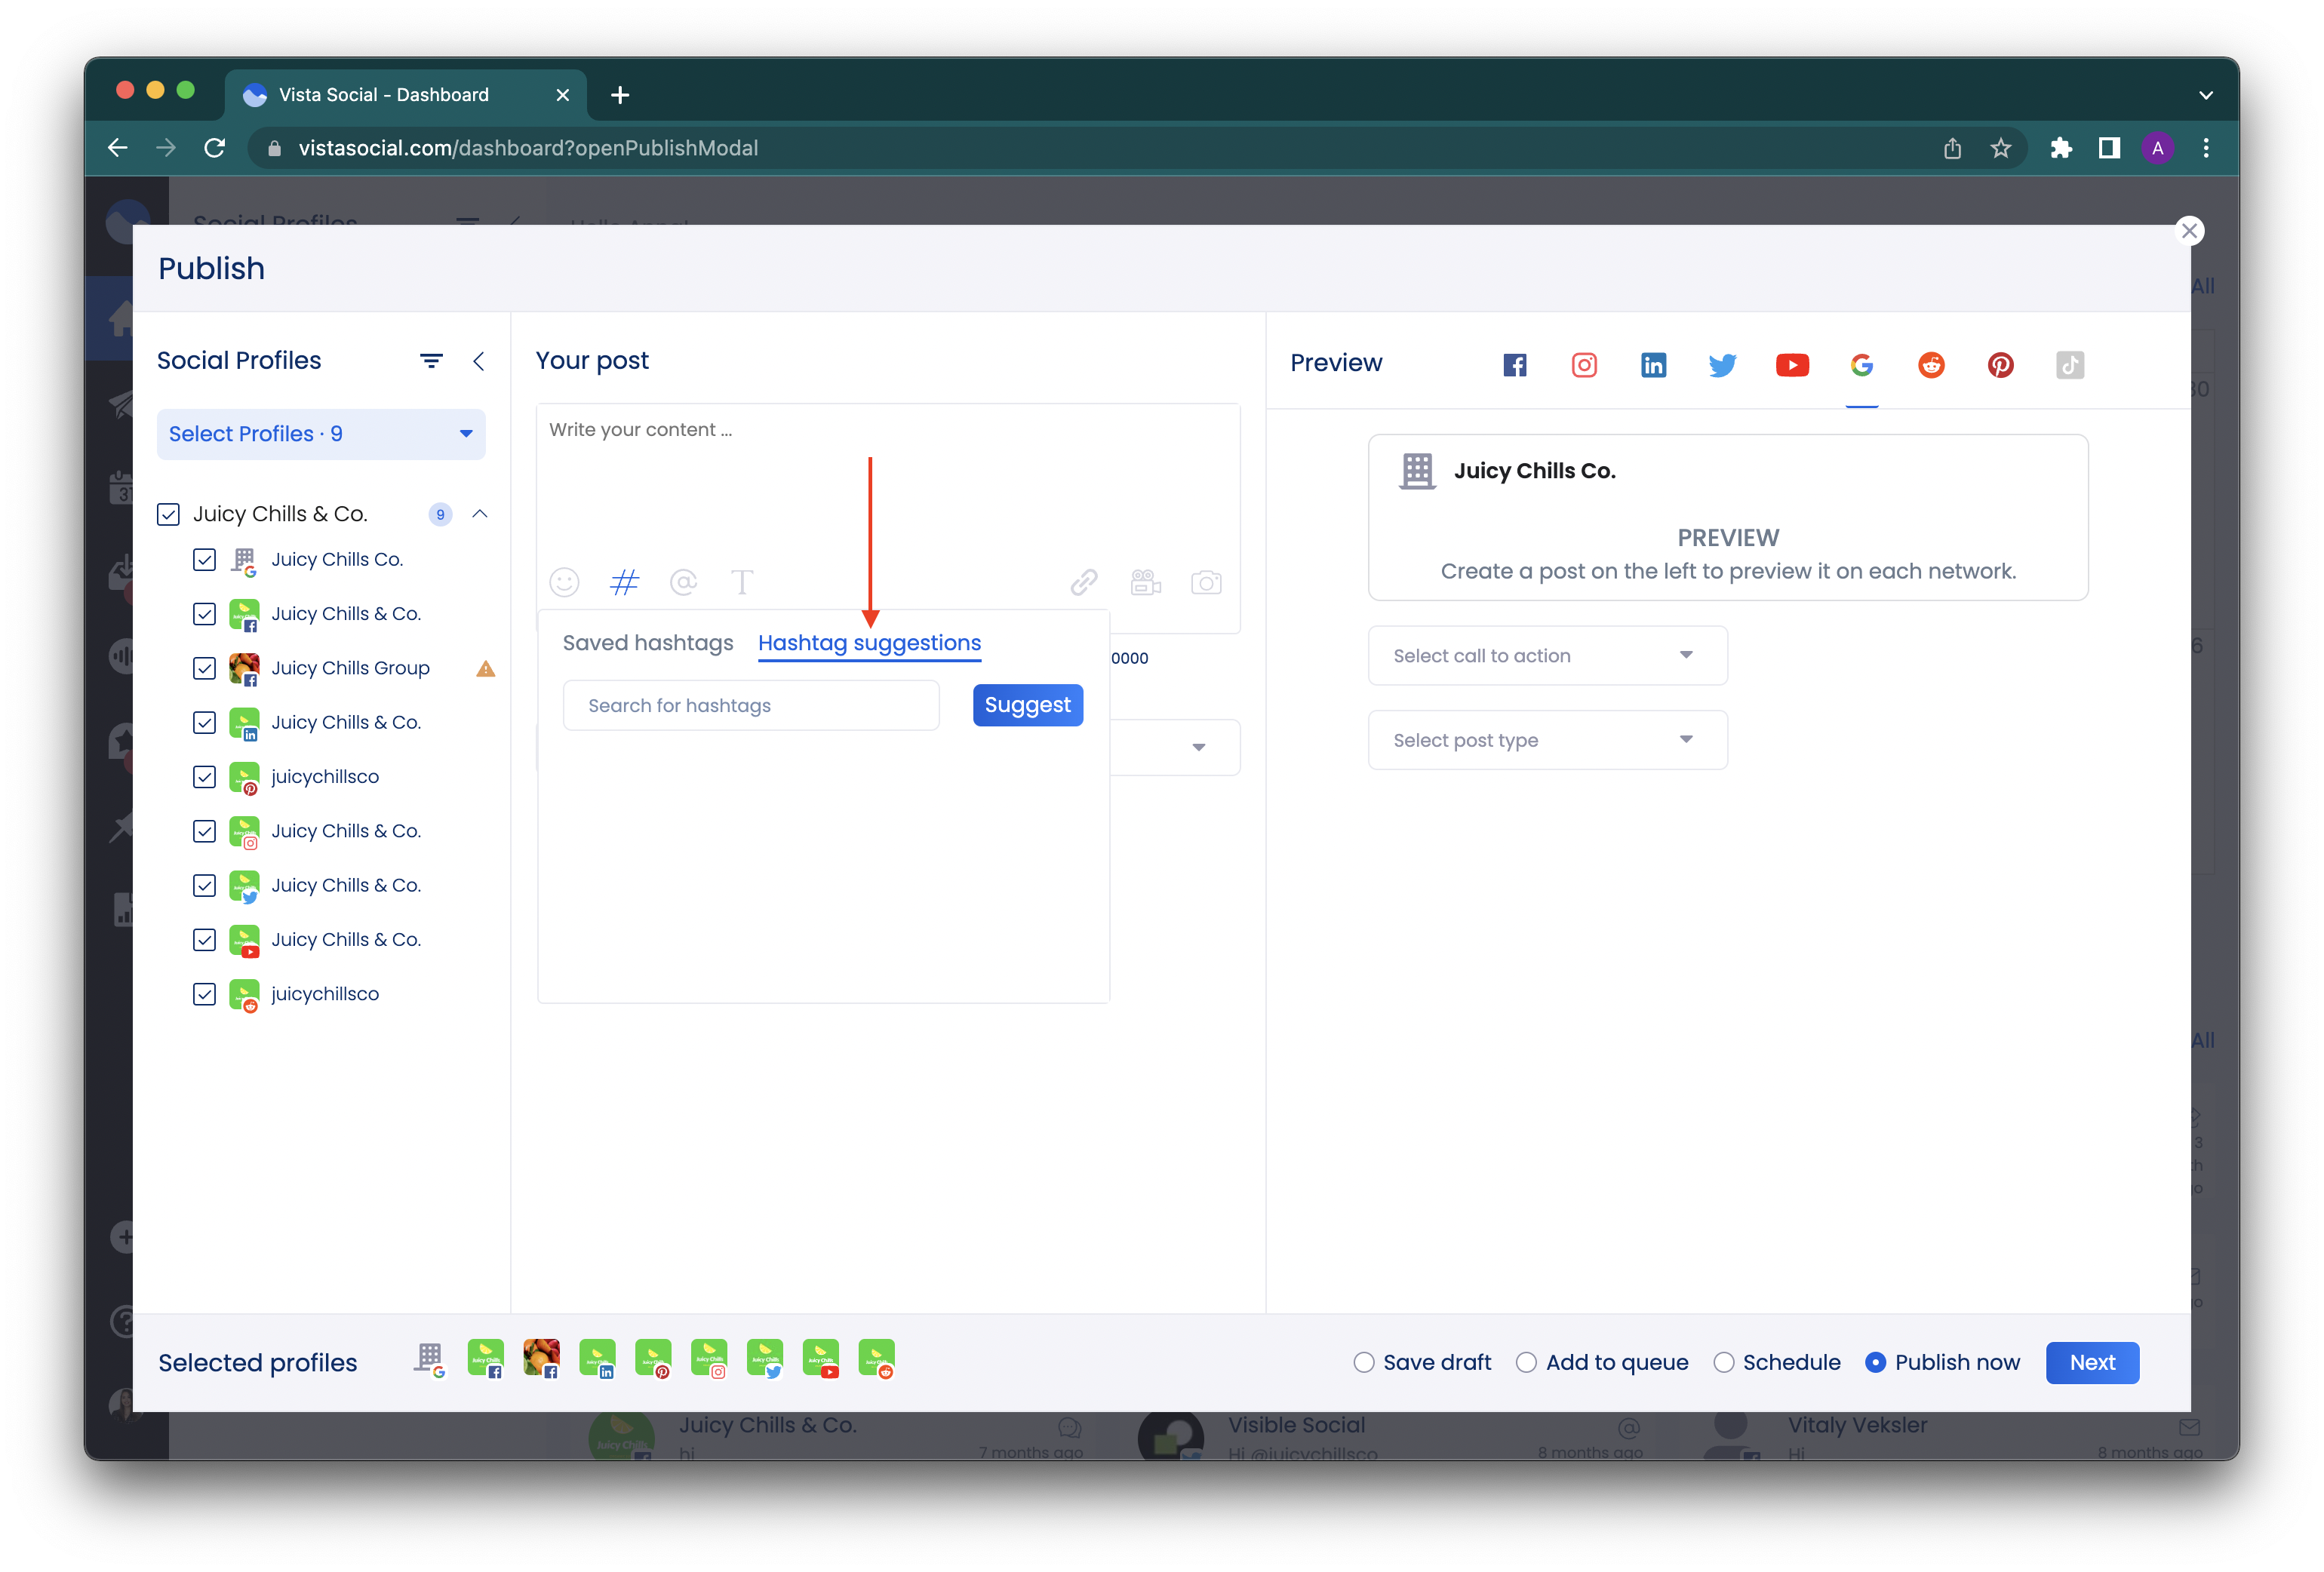Select the Save draft radio option

tap(1364, 1362)
